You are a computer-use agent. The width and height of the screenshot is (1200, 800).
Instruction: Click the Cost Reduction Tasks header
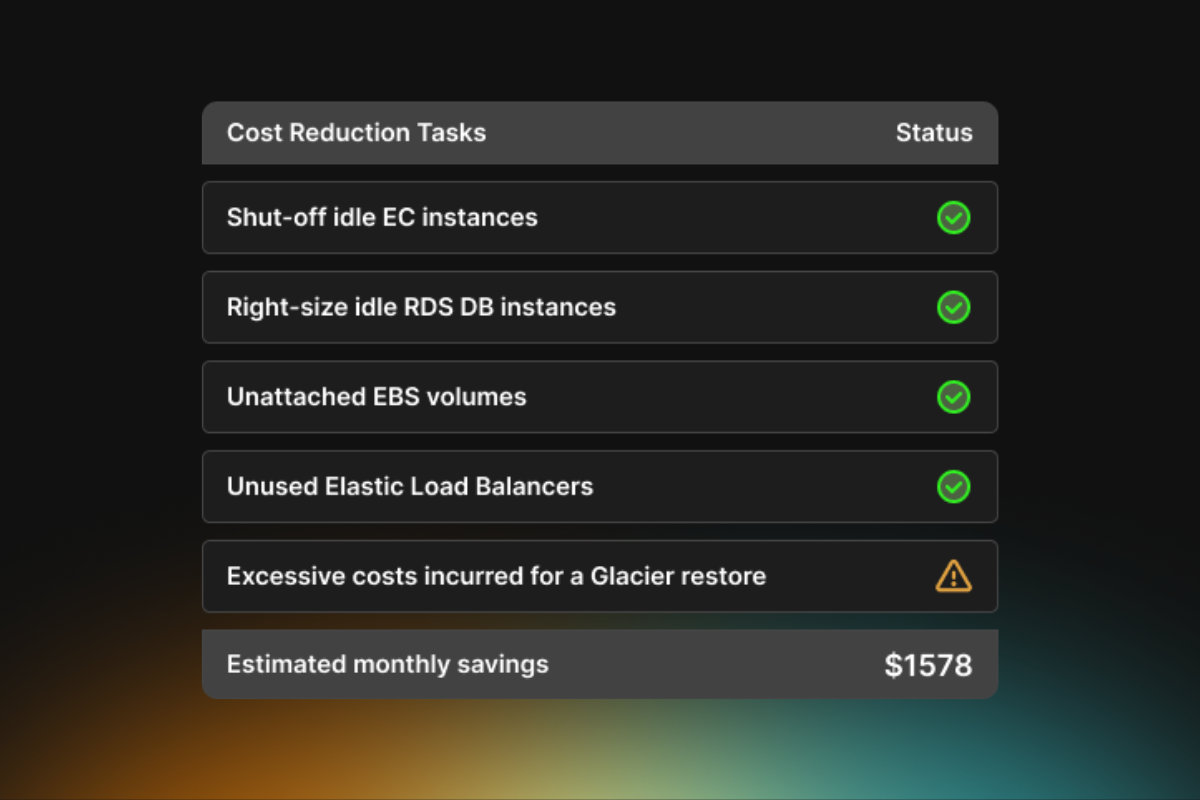click(356, 133)
